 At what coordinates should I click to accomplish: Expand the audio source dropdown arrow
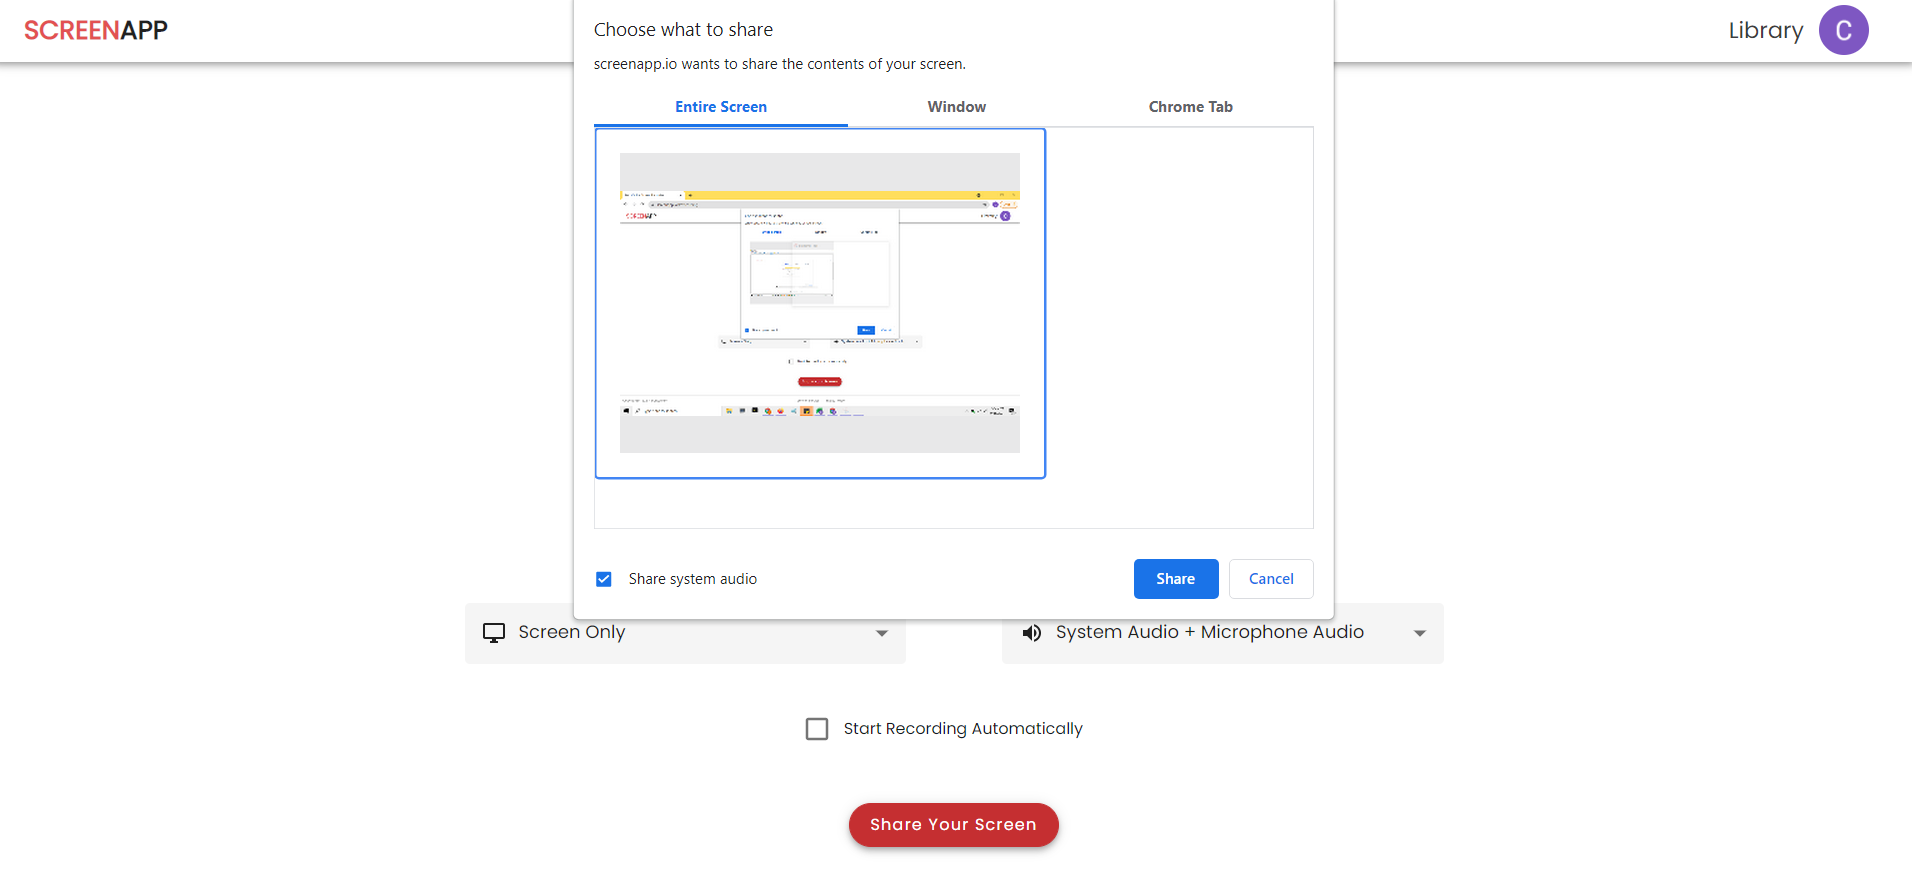[x=1419, y=633]
